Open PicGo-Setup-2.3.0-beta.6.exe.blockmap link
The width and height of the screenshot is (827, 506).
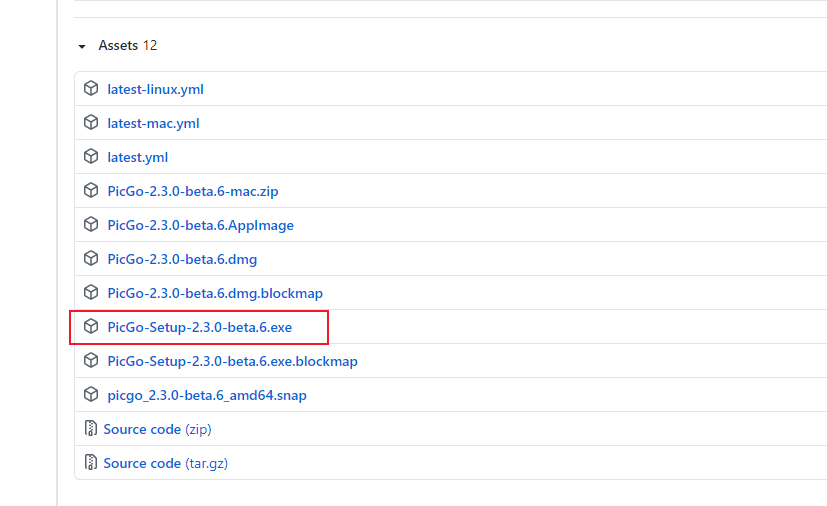[x=232, y=361]
